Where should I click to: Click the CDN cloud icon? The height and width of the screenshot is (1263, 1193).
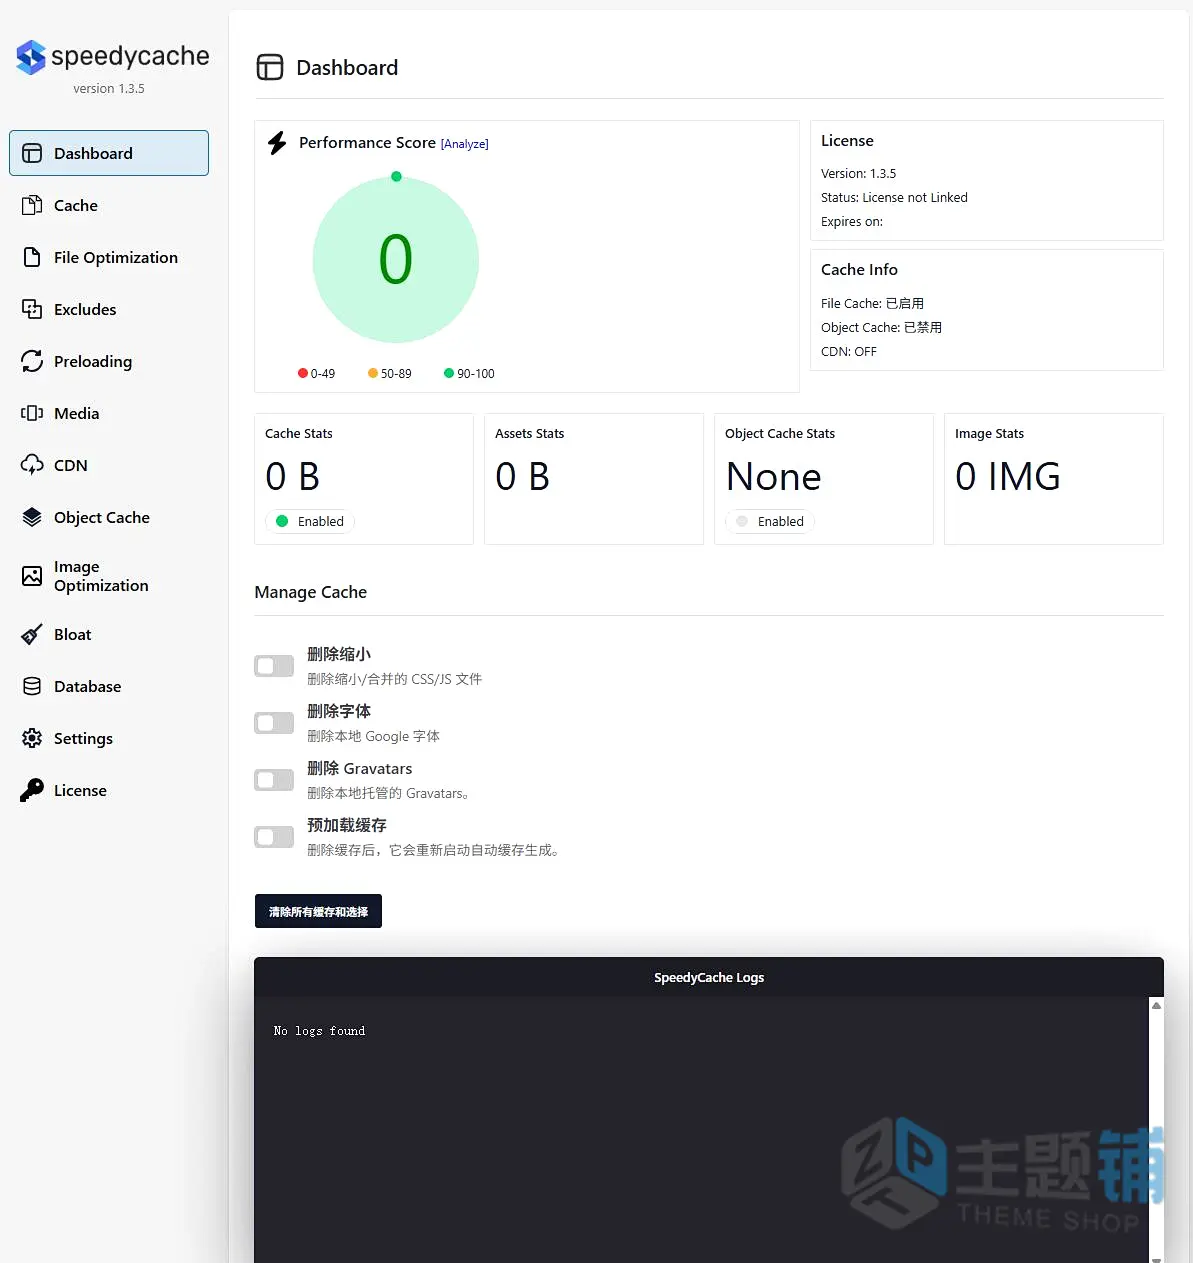pos(32,465)
